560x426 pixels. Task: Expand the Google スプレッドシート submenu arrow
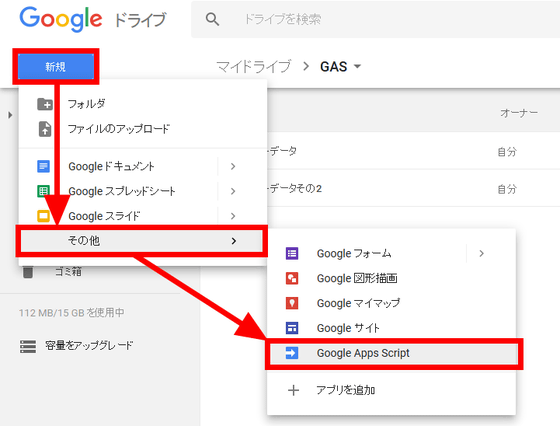233,191
